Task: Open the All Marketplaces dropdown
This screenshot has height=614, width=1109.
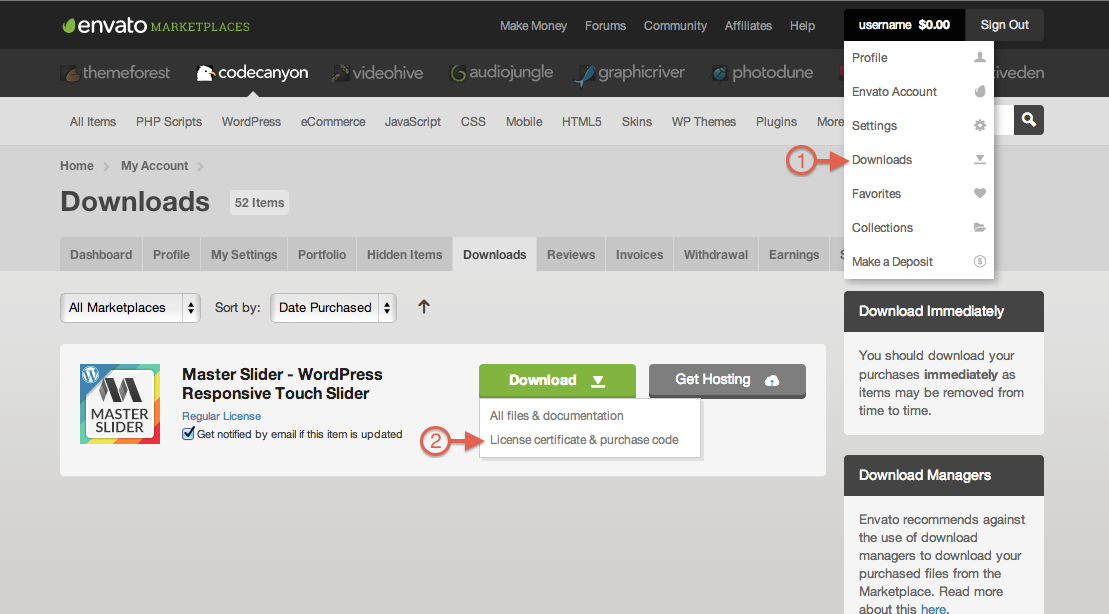Action: click(130, 307)
